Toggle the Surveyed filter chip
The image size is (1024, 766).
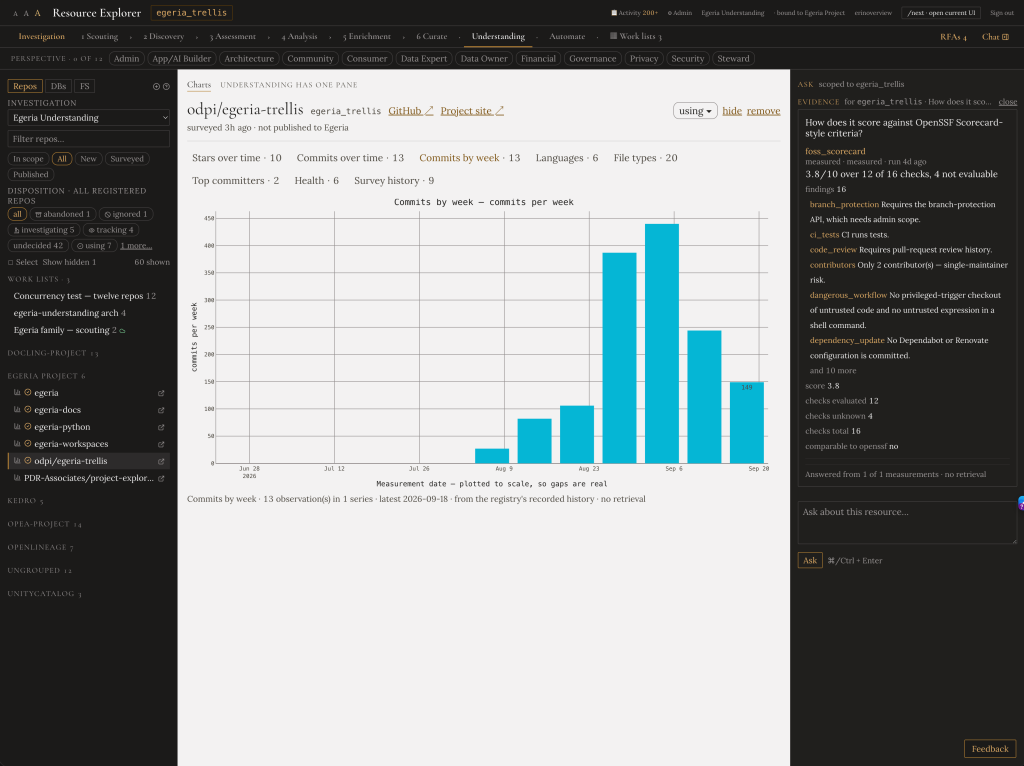(x=127, y=159)
